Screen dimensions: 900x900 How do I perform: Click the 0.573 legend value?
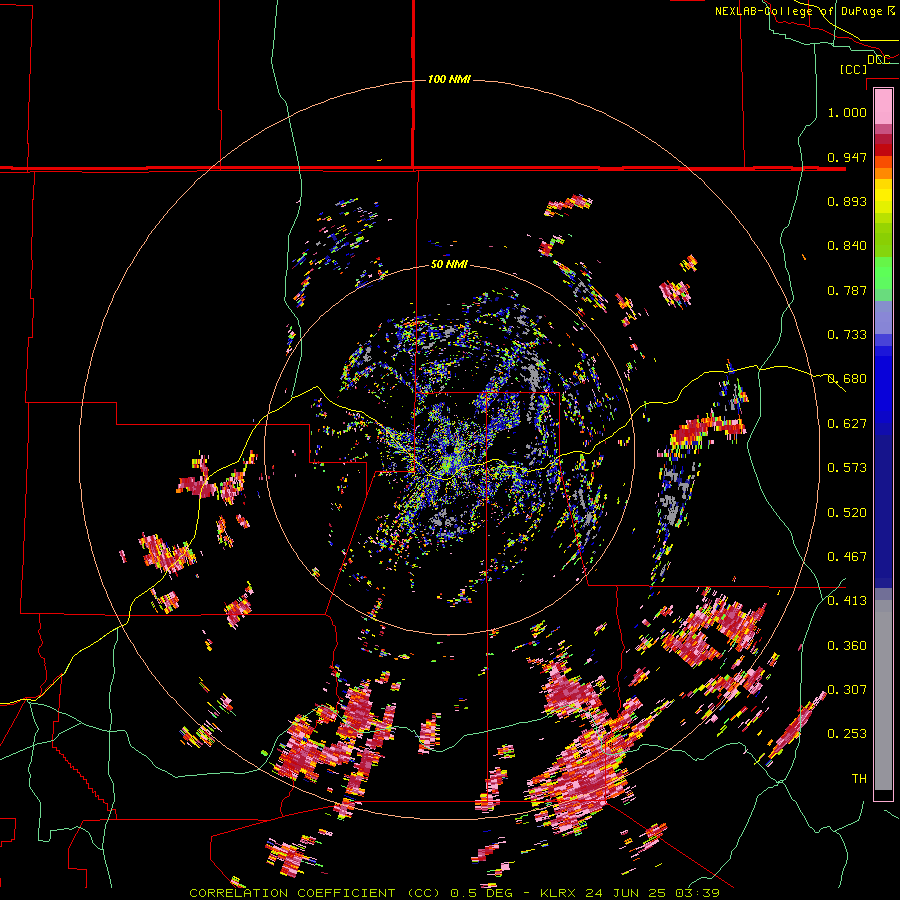(x=847, y=468)
